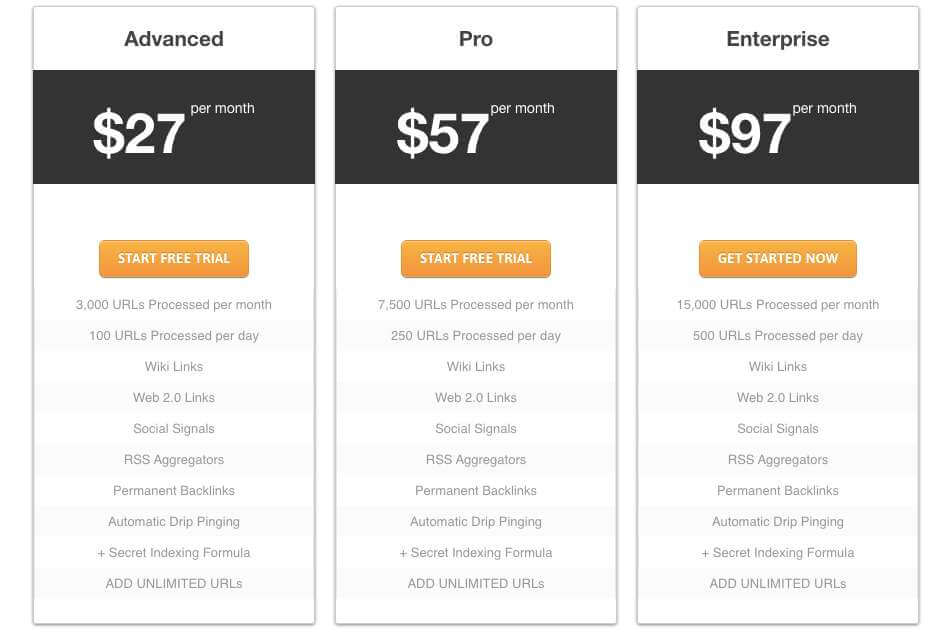Click 500 URLs Processed per day
The height and width of the screenshot is (636, 946).
[778, 336]
